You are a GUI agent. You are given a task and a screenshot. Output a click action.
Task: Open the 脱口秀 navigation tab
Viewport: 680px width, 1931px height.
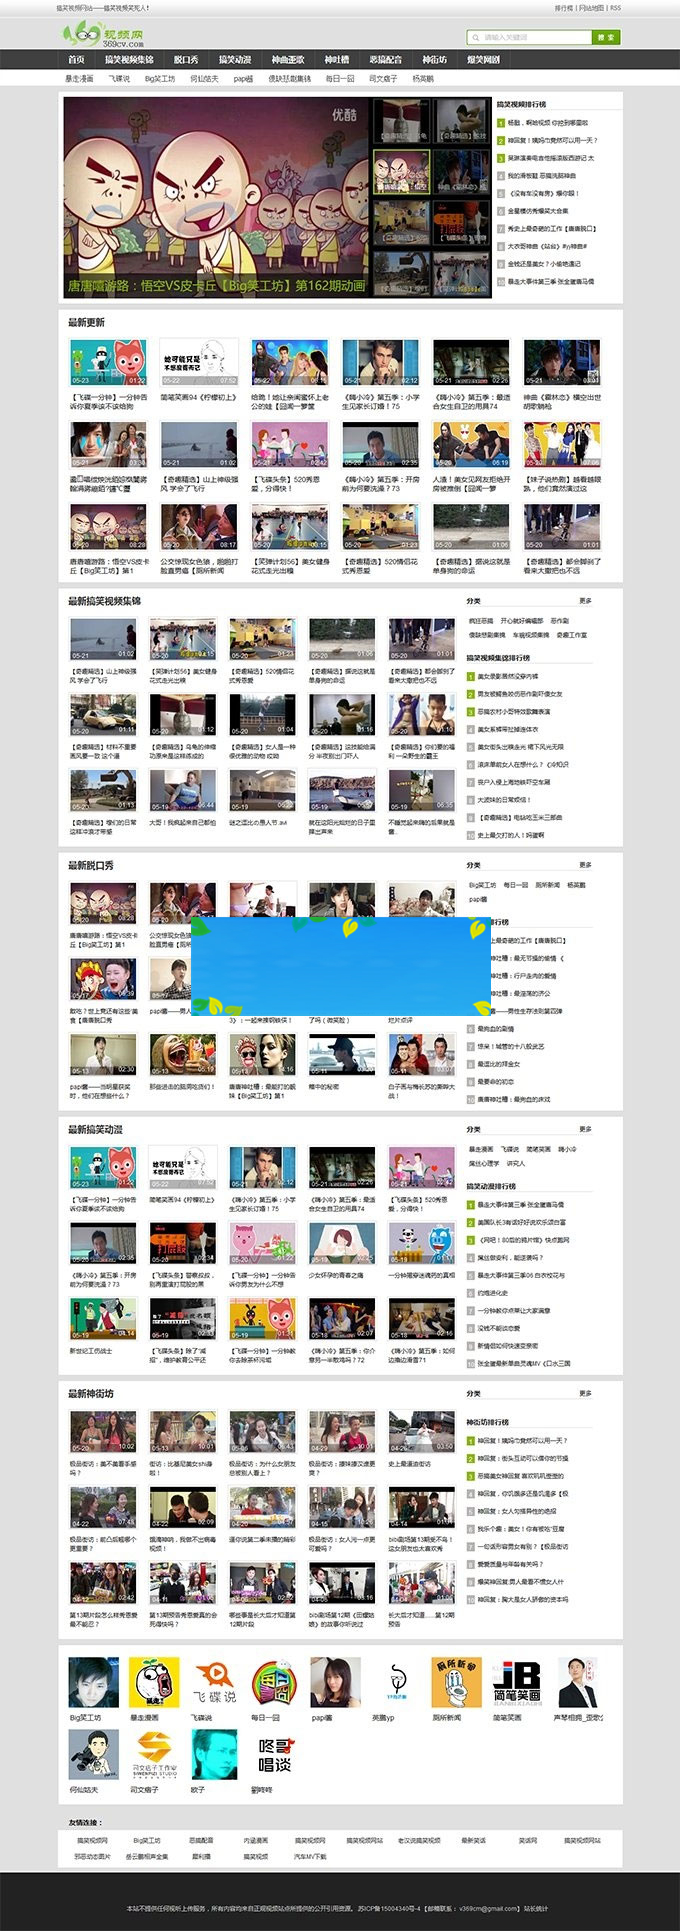click(x=186, y=60)
